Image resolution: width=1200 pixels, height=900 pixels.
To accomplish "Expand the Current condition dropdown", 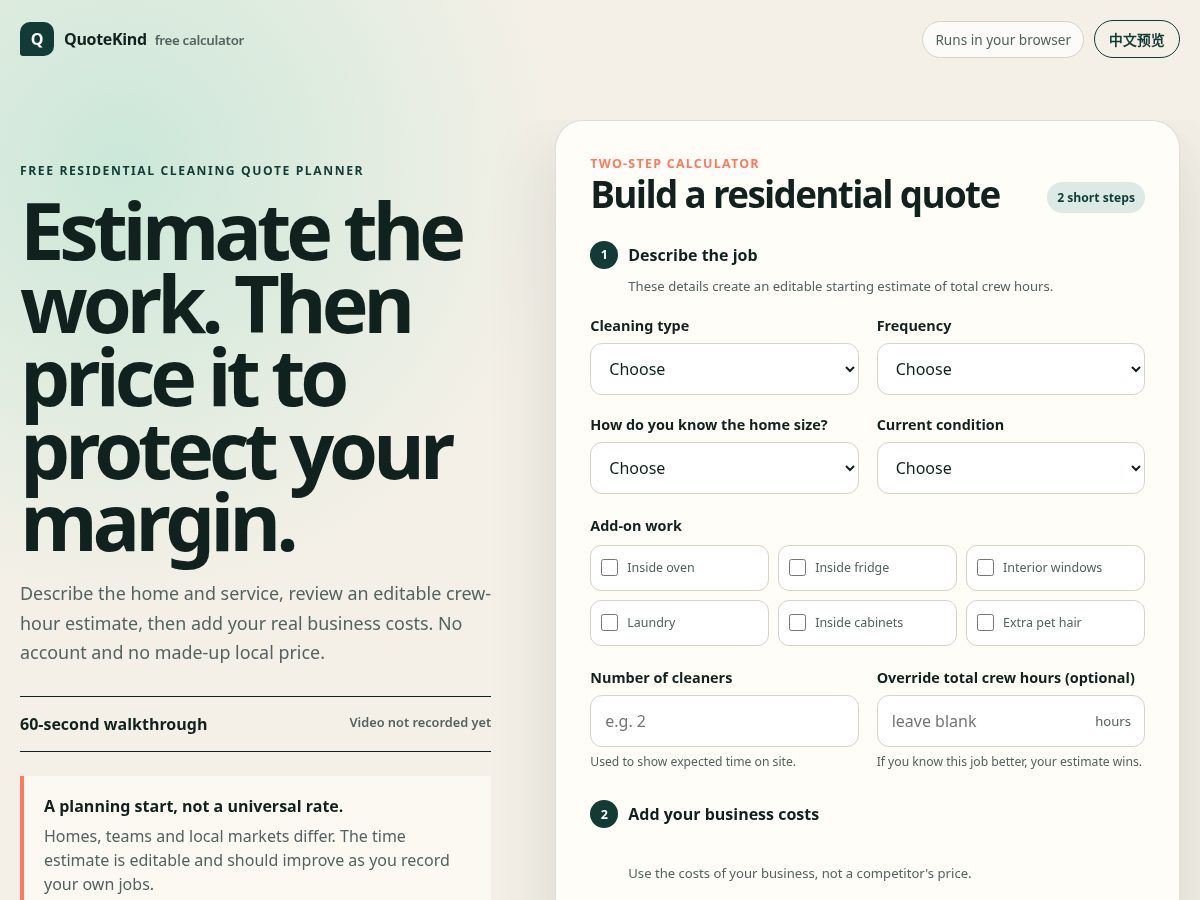I will (x=1011, y=468).
